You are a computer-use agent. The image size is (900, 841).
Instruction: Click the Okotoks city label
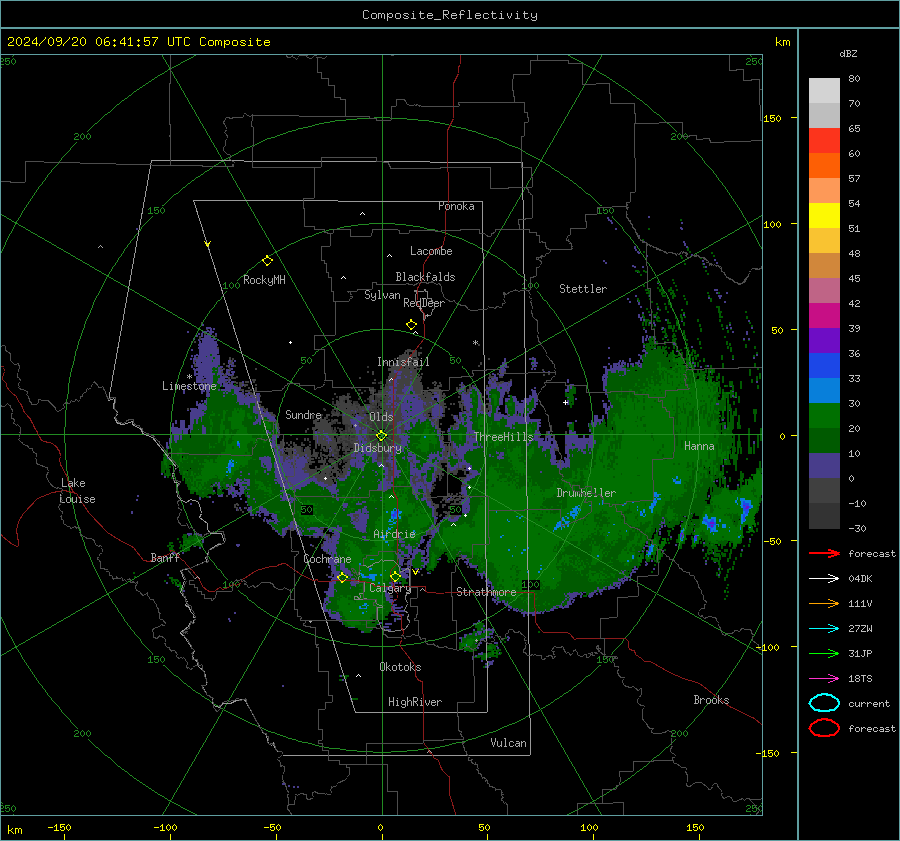(400, 667)
